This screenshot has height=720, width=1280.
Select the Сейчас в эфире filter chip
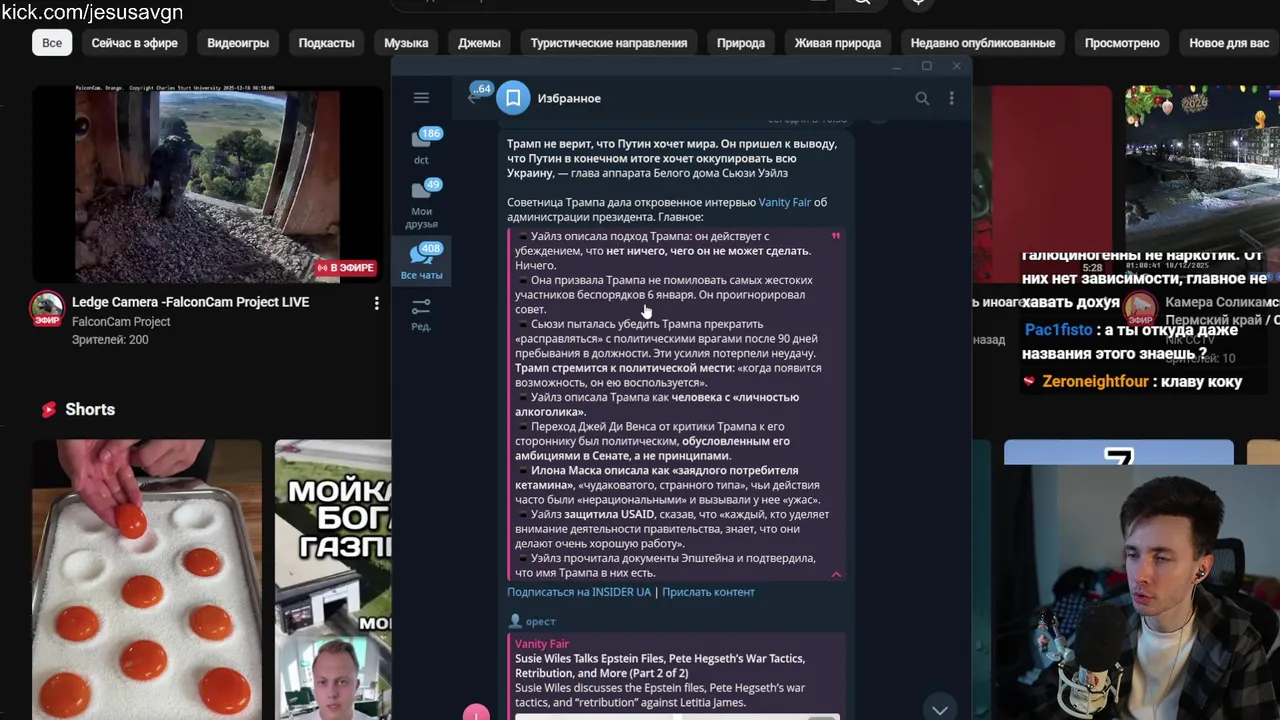click(135, 43)
